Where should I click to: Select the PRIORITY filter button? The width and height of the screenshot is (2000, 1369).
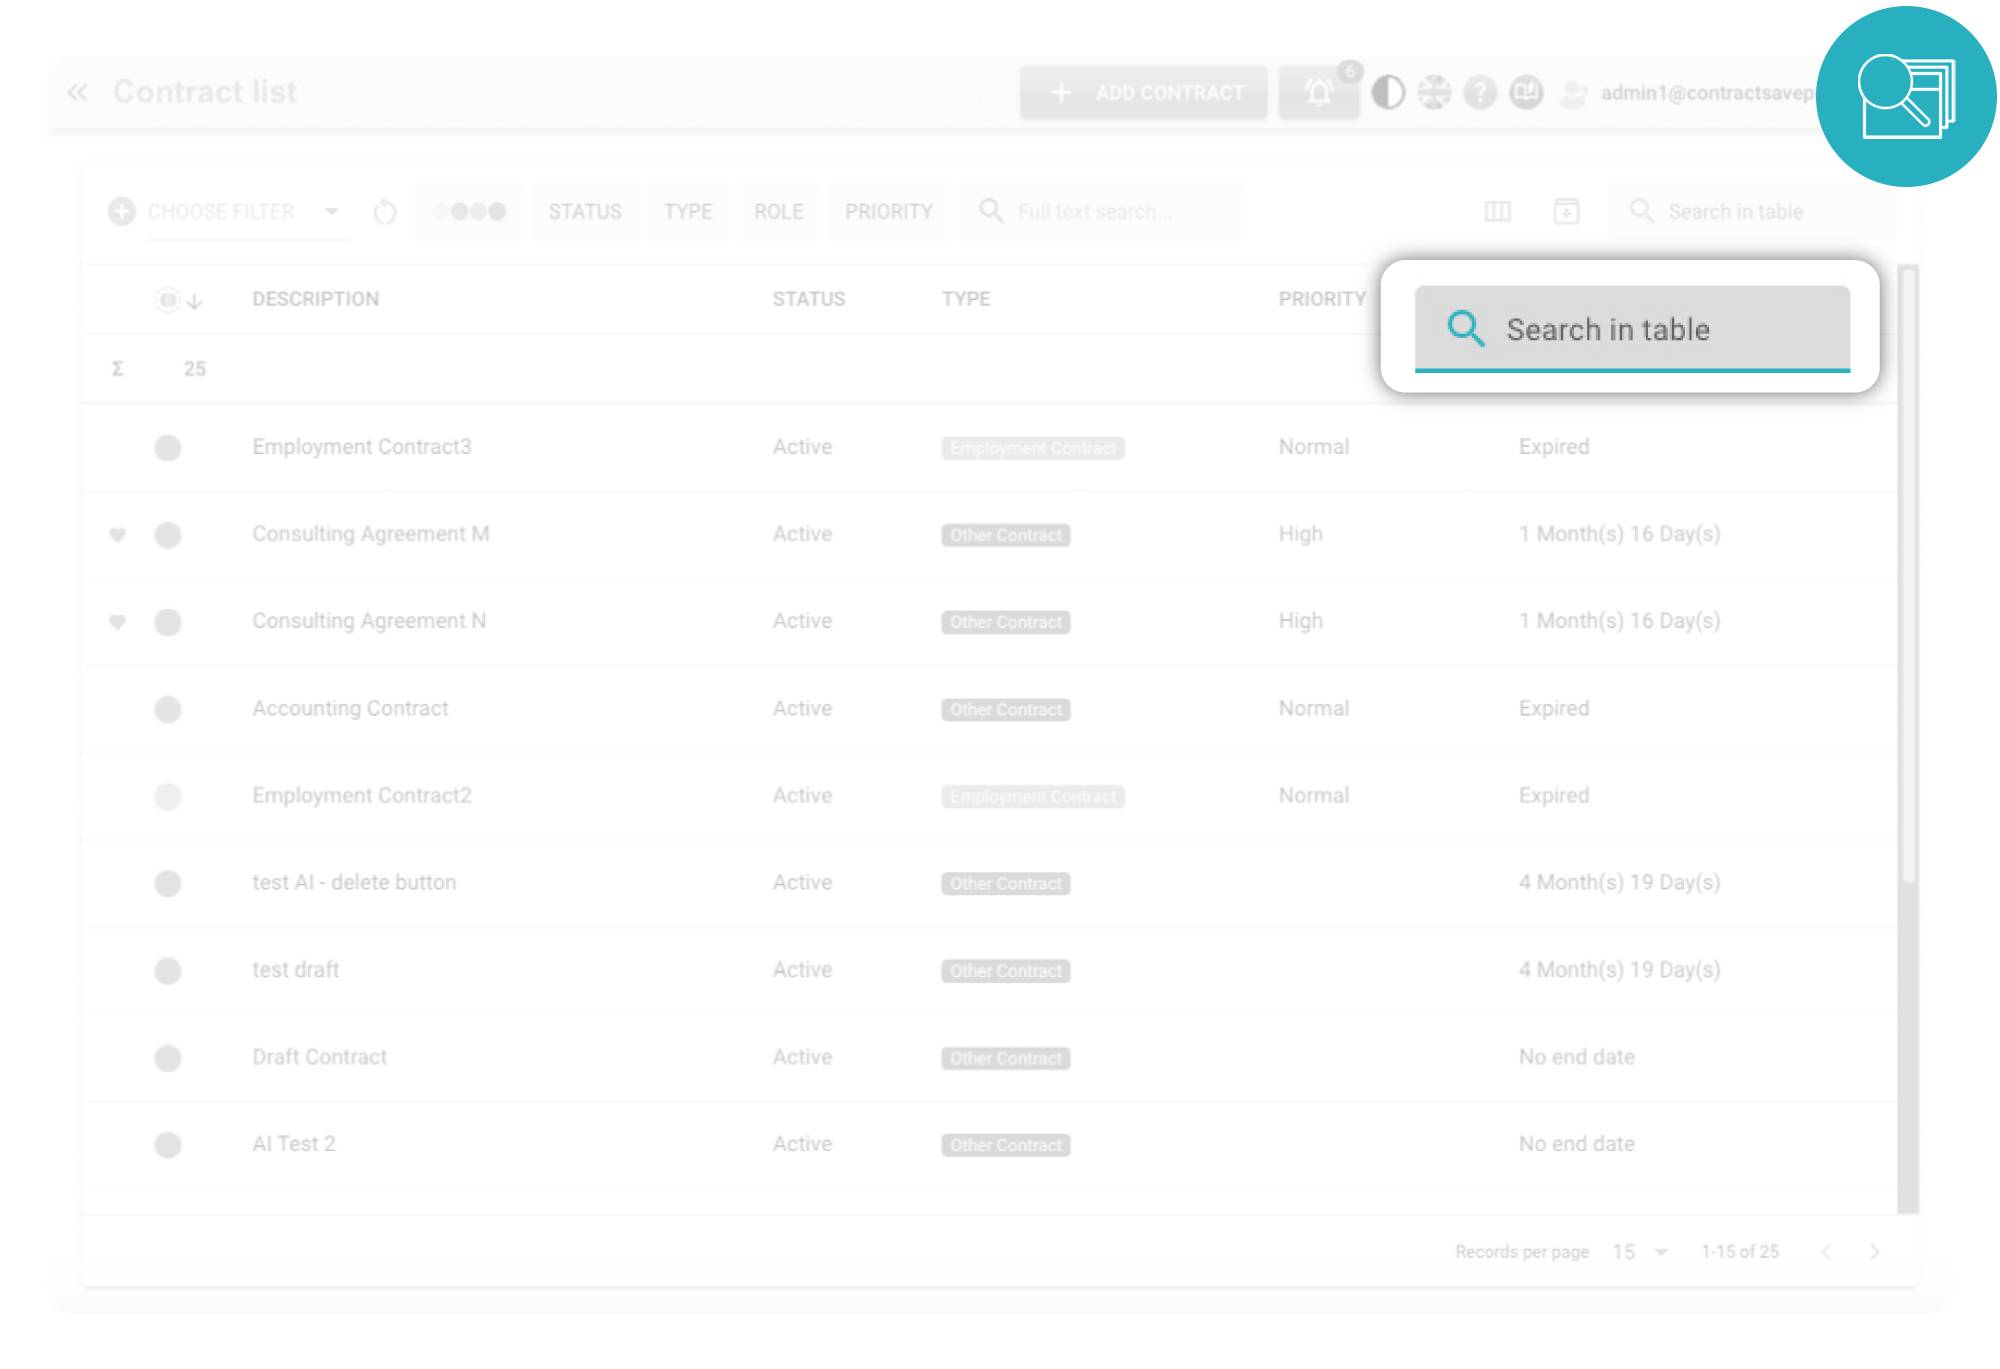[x=889, y=211]
